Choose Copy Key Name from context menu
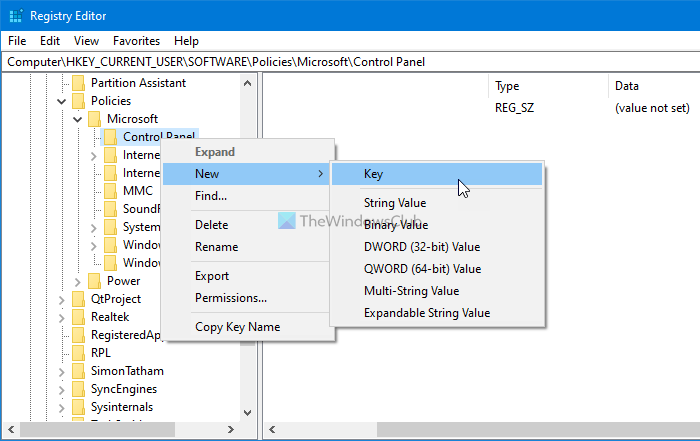 tap(237, 327)
